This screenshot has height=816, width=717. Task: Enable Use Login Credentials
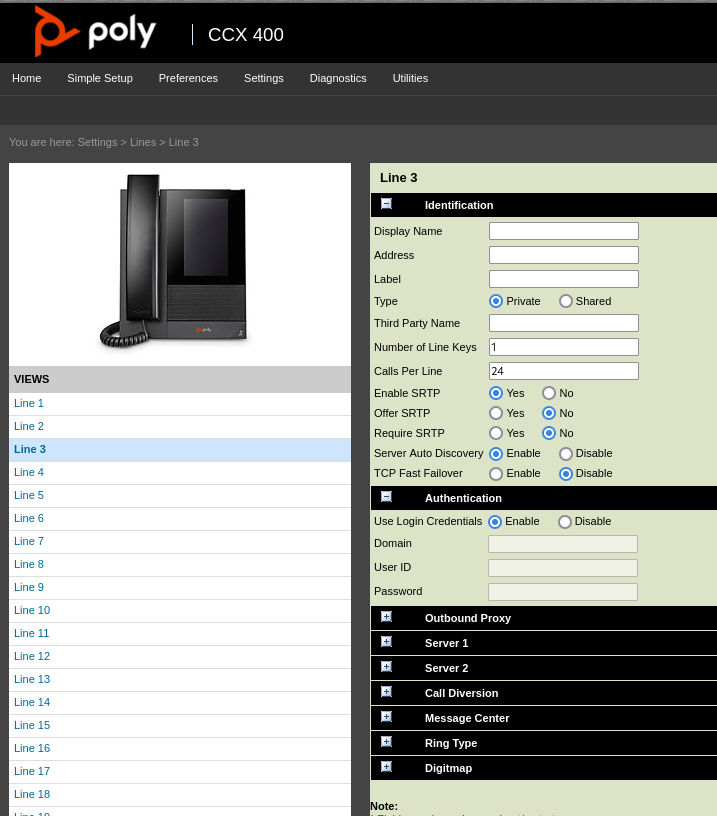coord(495,521)
